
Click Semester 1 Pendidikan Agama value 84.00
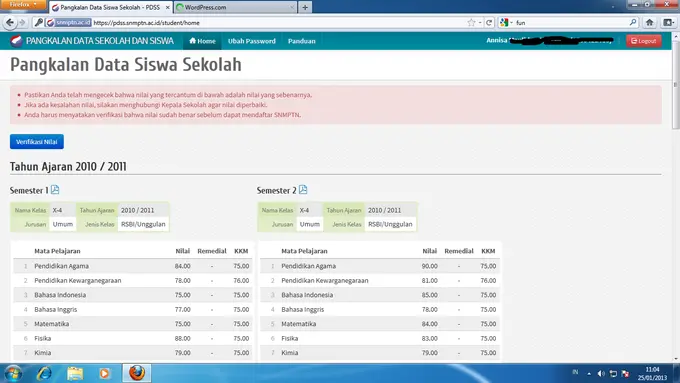(x=183, y=266)
